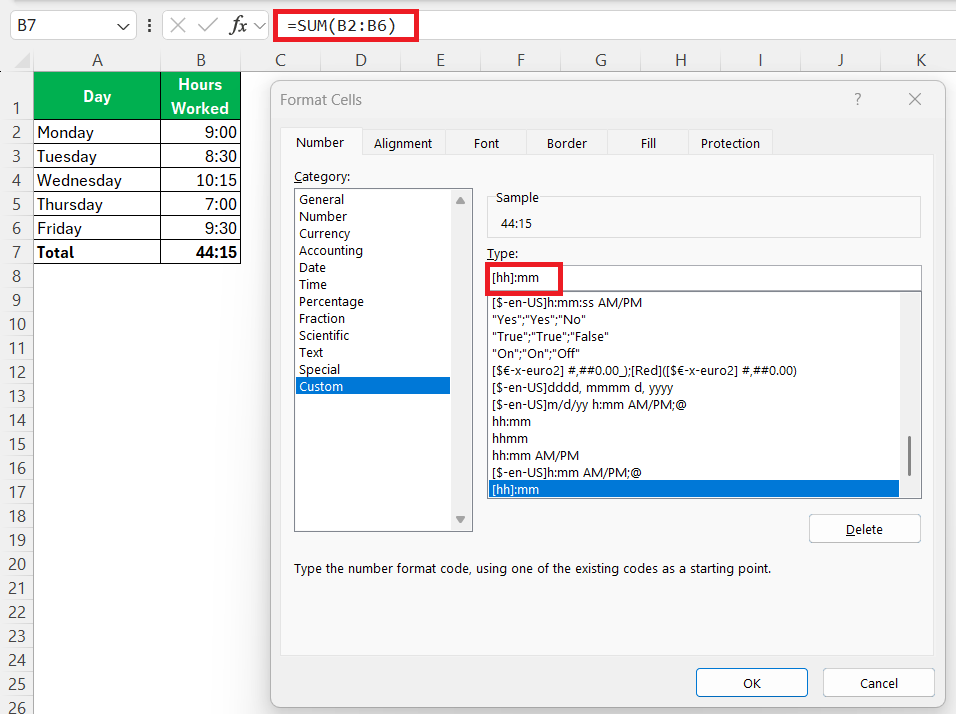This screenshot has height=714, width=956.
Task: Select Percentage category
Action: (x=373, y=302)
